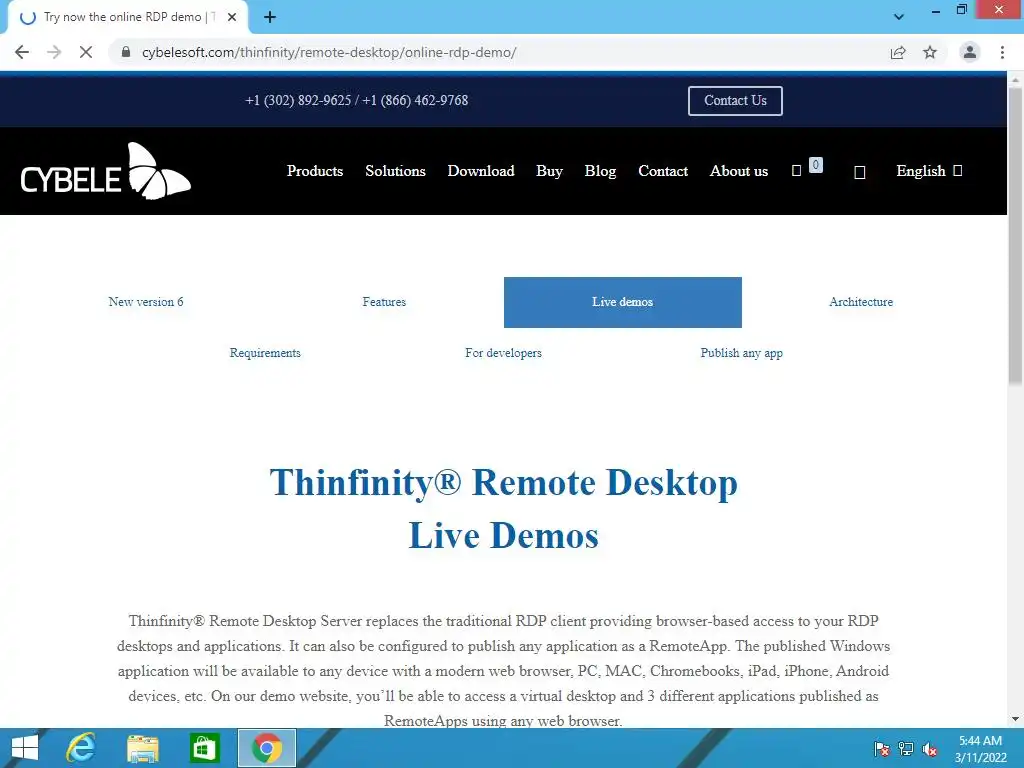The width and height of the screenshot is (1024, 768).
Task: Expand the English language dropdown
Action: (x=929, y=171)
